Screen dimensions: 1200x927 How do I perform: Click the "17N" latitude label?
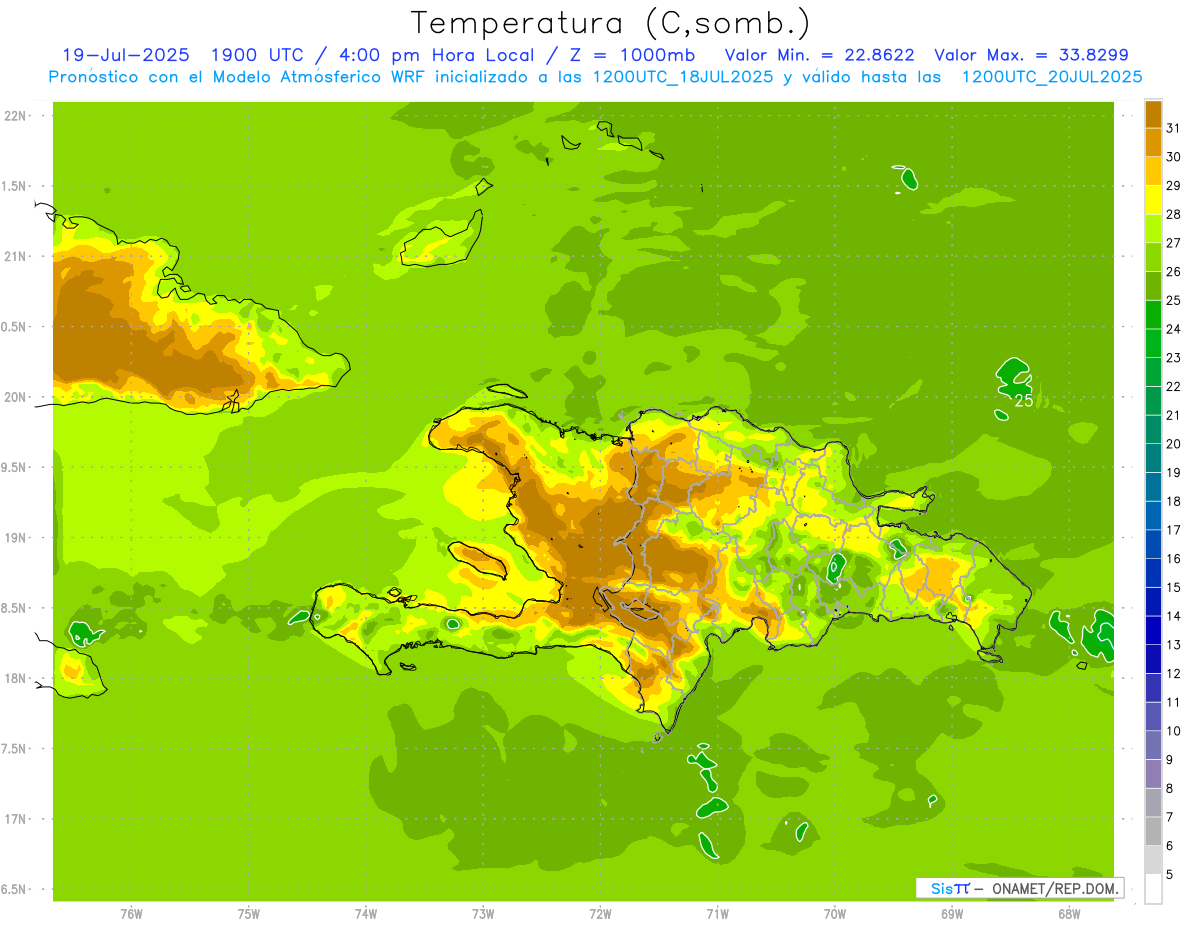click(15, 819)
